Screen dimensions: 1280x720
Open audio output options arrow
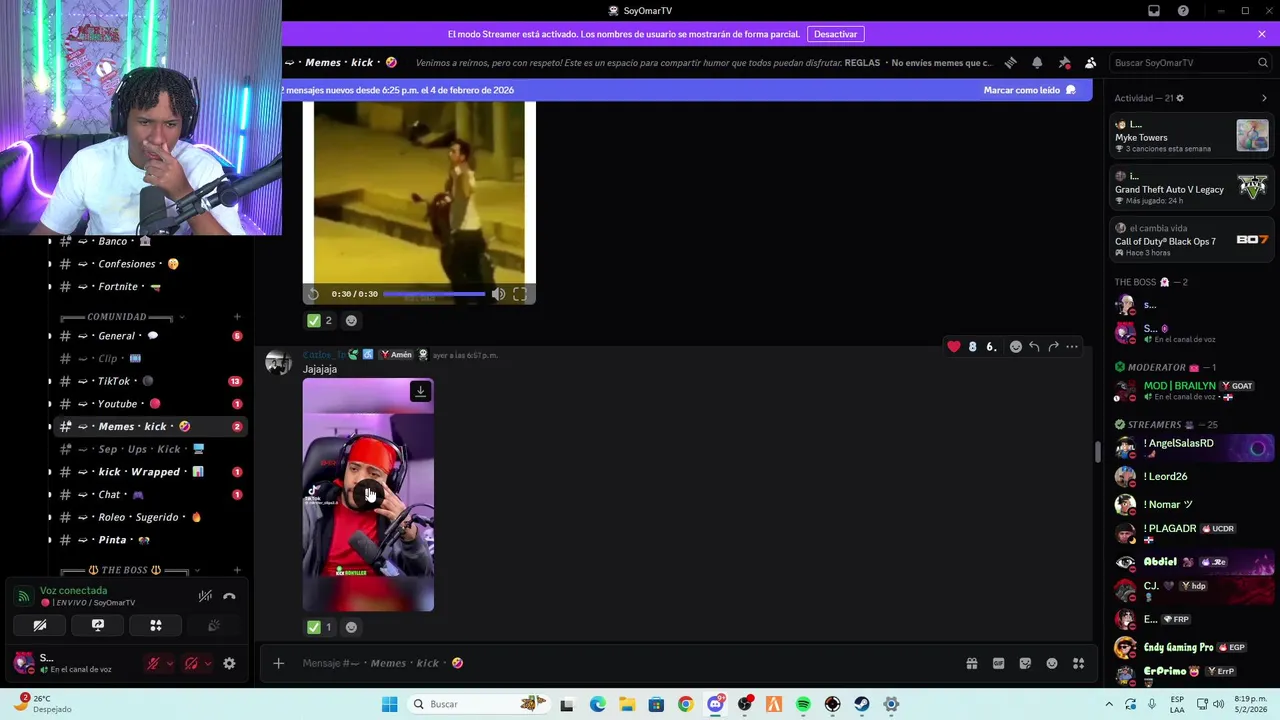pos(207,663)
